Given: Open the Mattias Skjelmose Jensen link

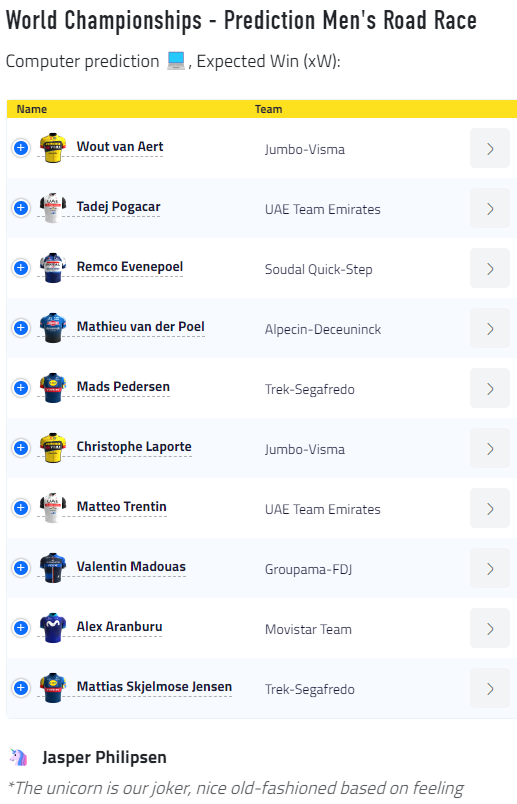Looking at the screenshot, I should (x=154, y=687).
